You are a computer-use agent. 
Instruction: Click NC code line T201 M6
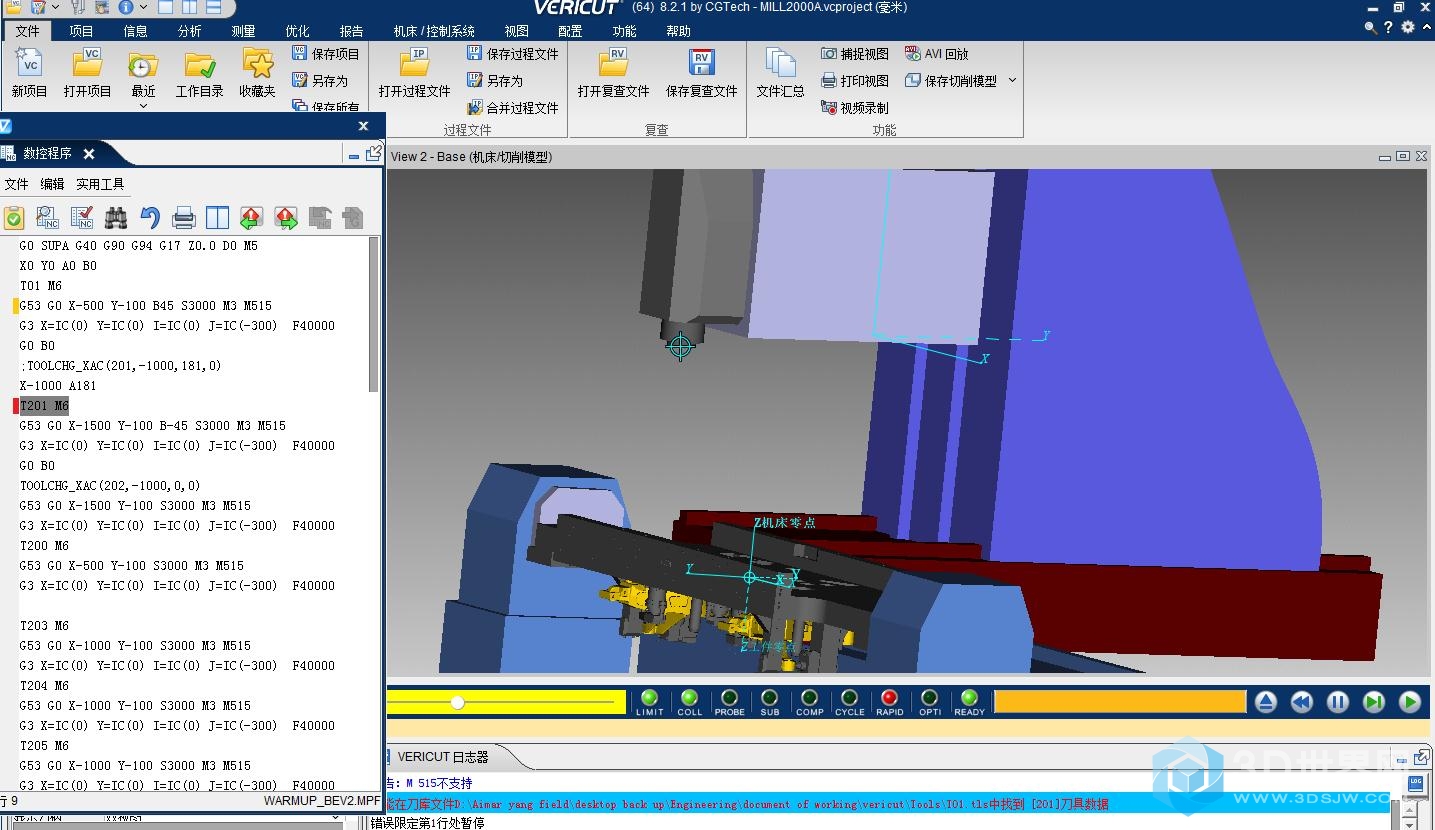44,406
